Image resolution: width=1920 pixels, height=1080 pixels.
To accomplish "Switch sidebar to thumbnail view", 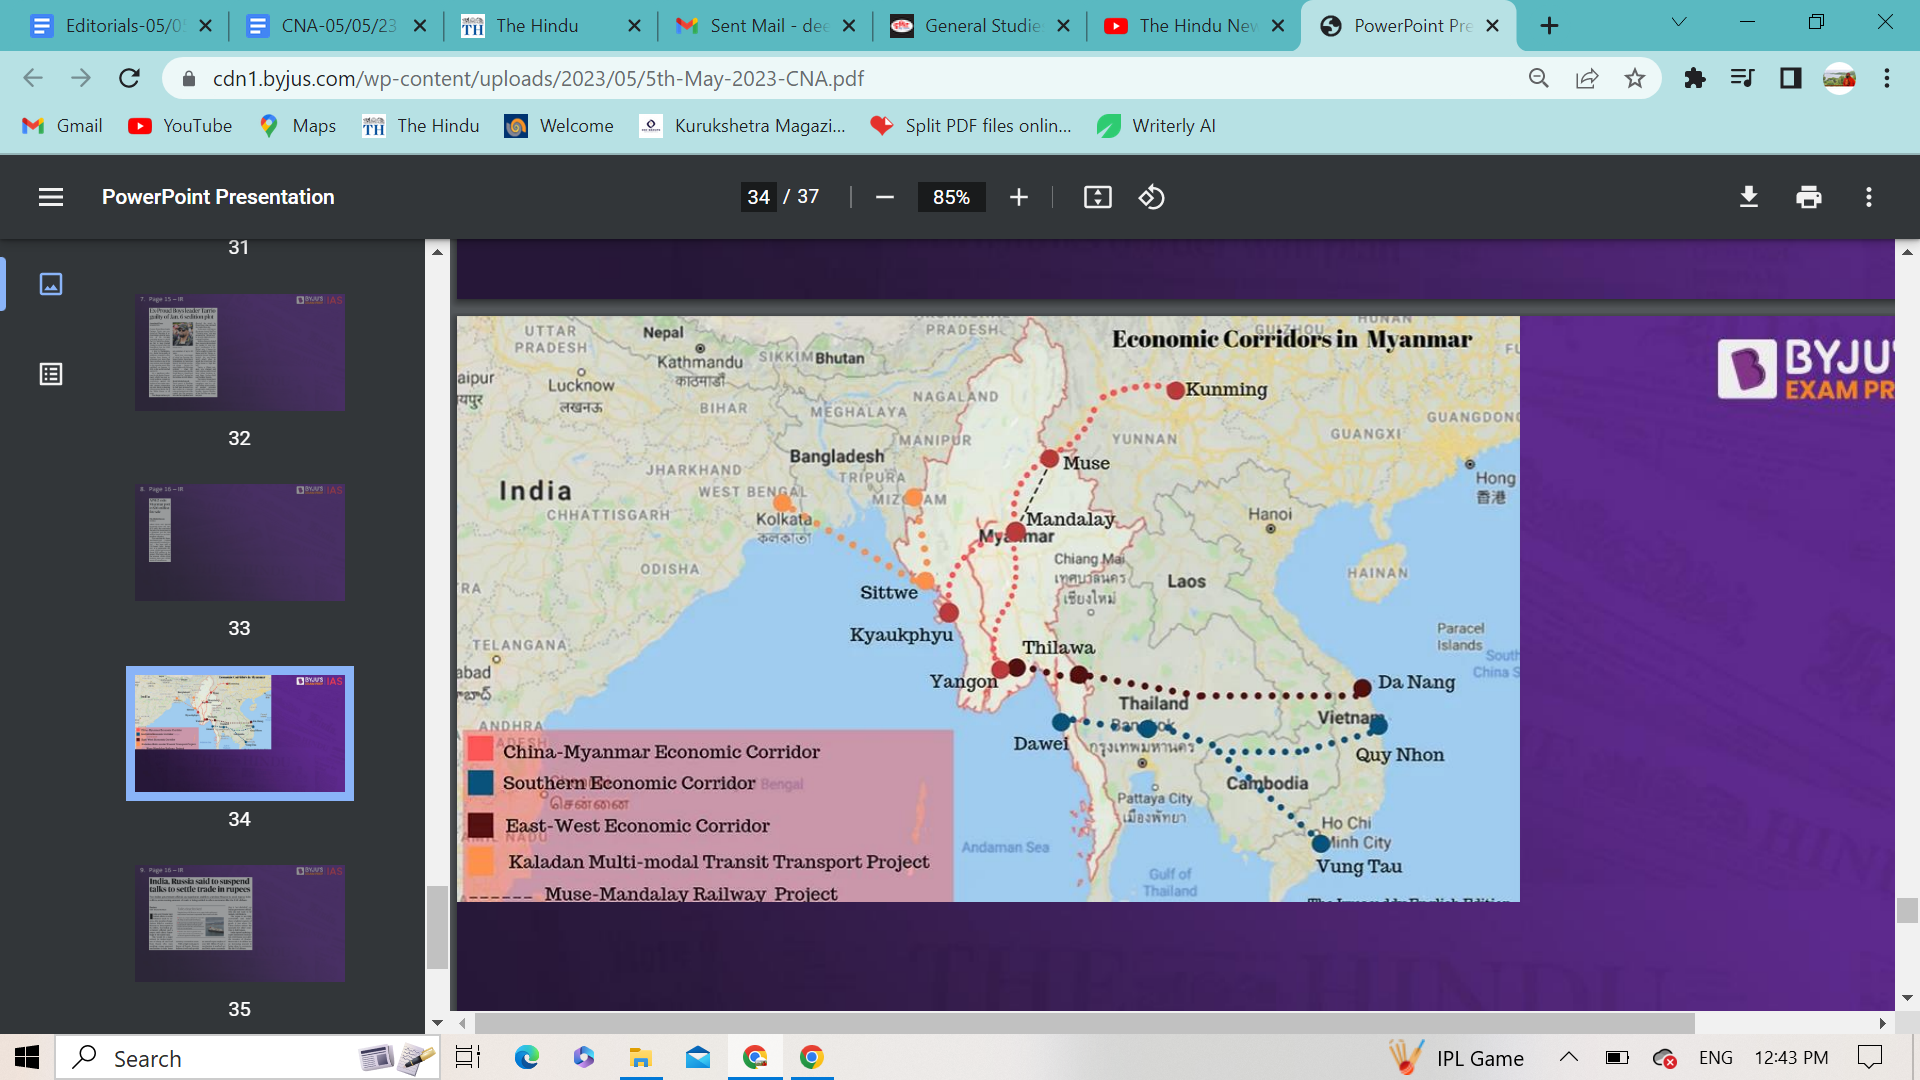I will tap(50, 284).
